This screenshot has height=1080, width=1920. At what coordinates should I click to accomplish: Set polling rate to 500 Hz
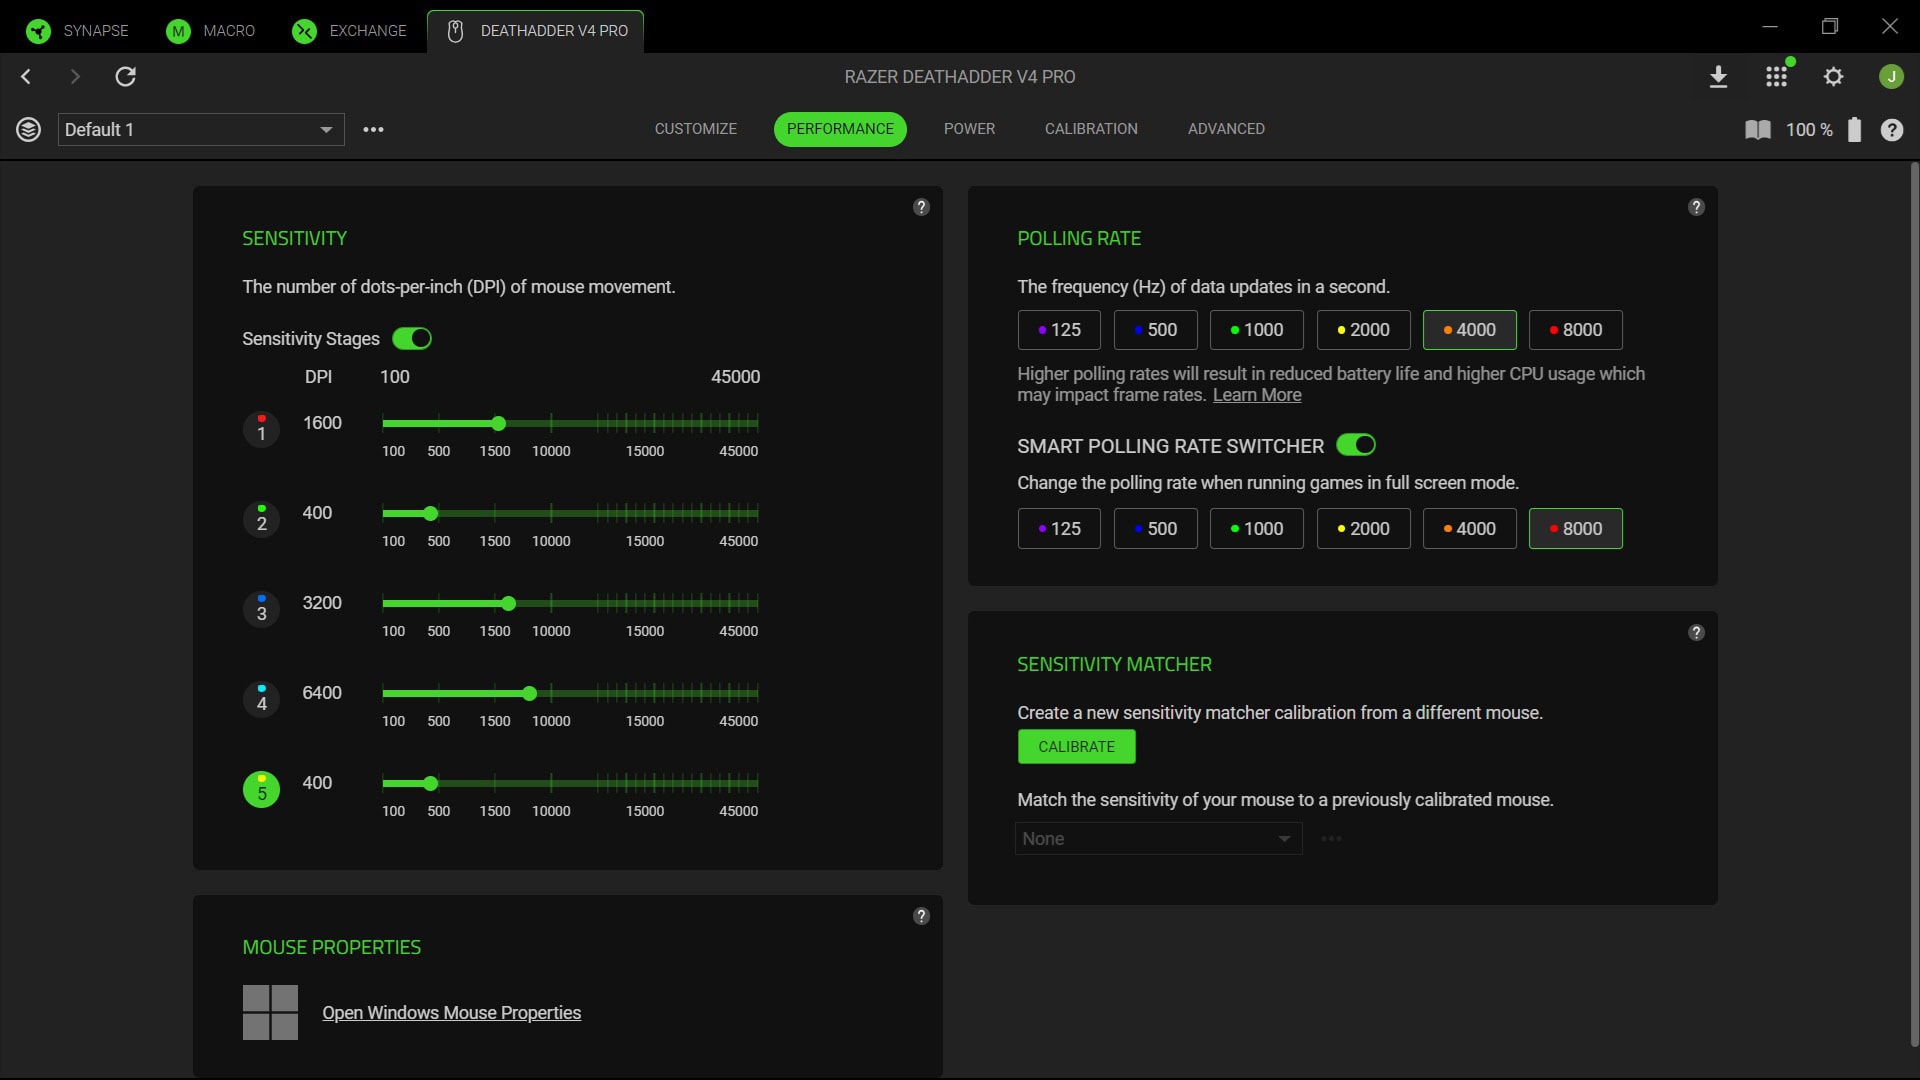point(1155,330)
